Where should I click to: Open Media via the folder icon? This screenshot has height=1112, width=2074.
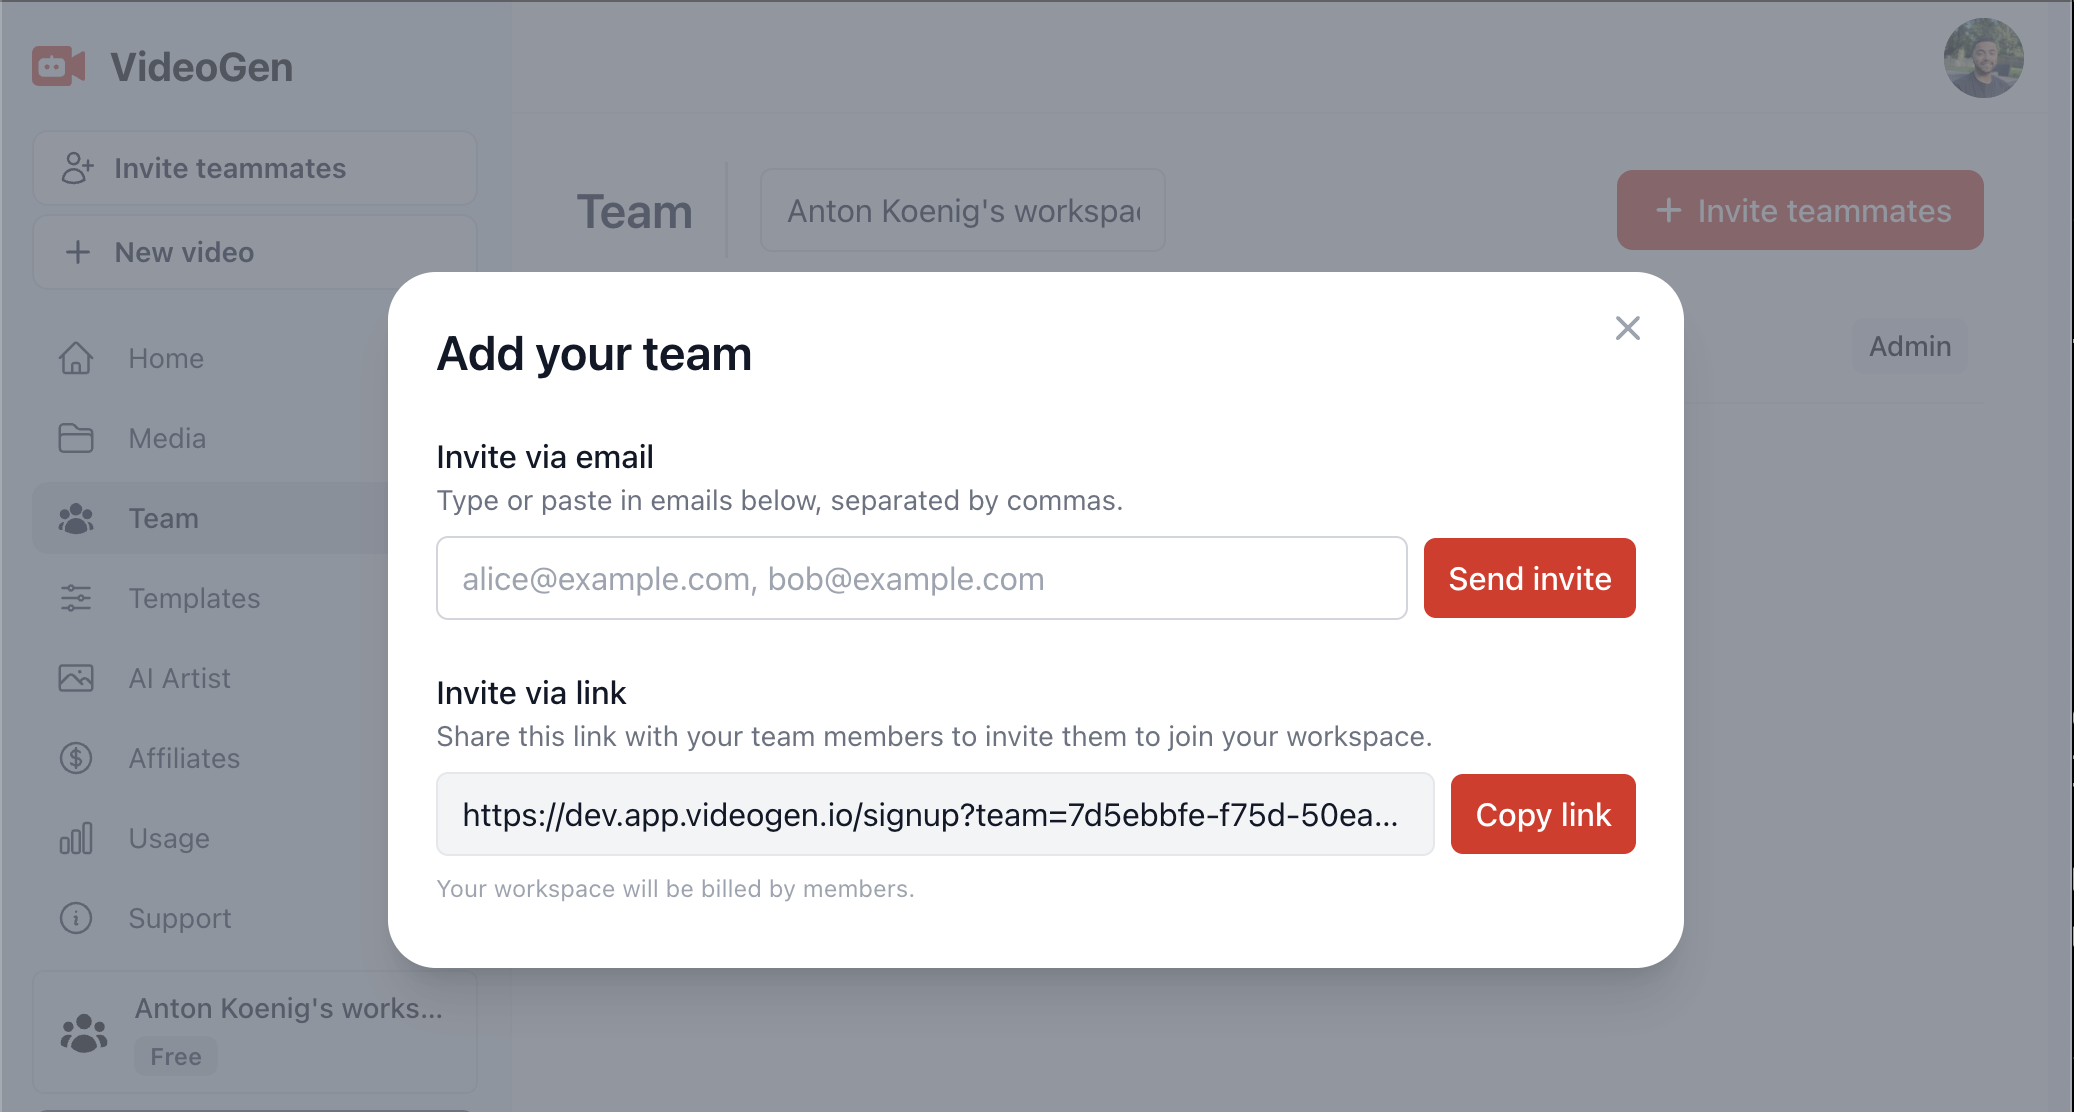point(76,438)
